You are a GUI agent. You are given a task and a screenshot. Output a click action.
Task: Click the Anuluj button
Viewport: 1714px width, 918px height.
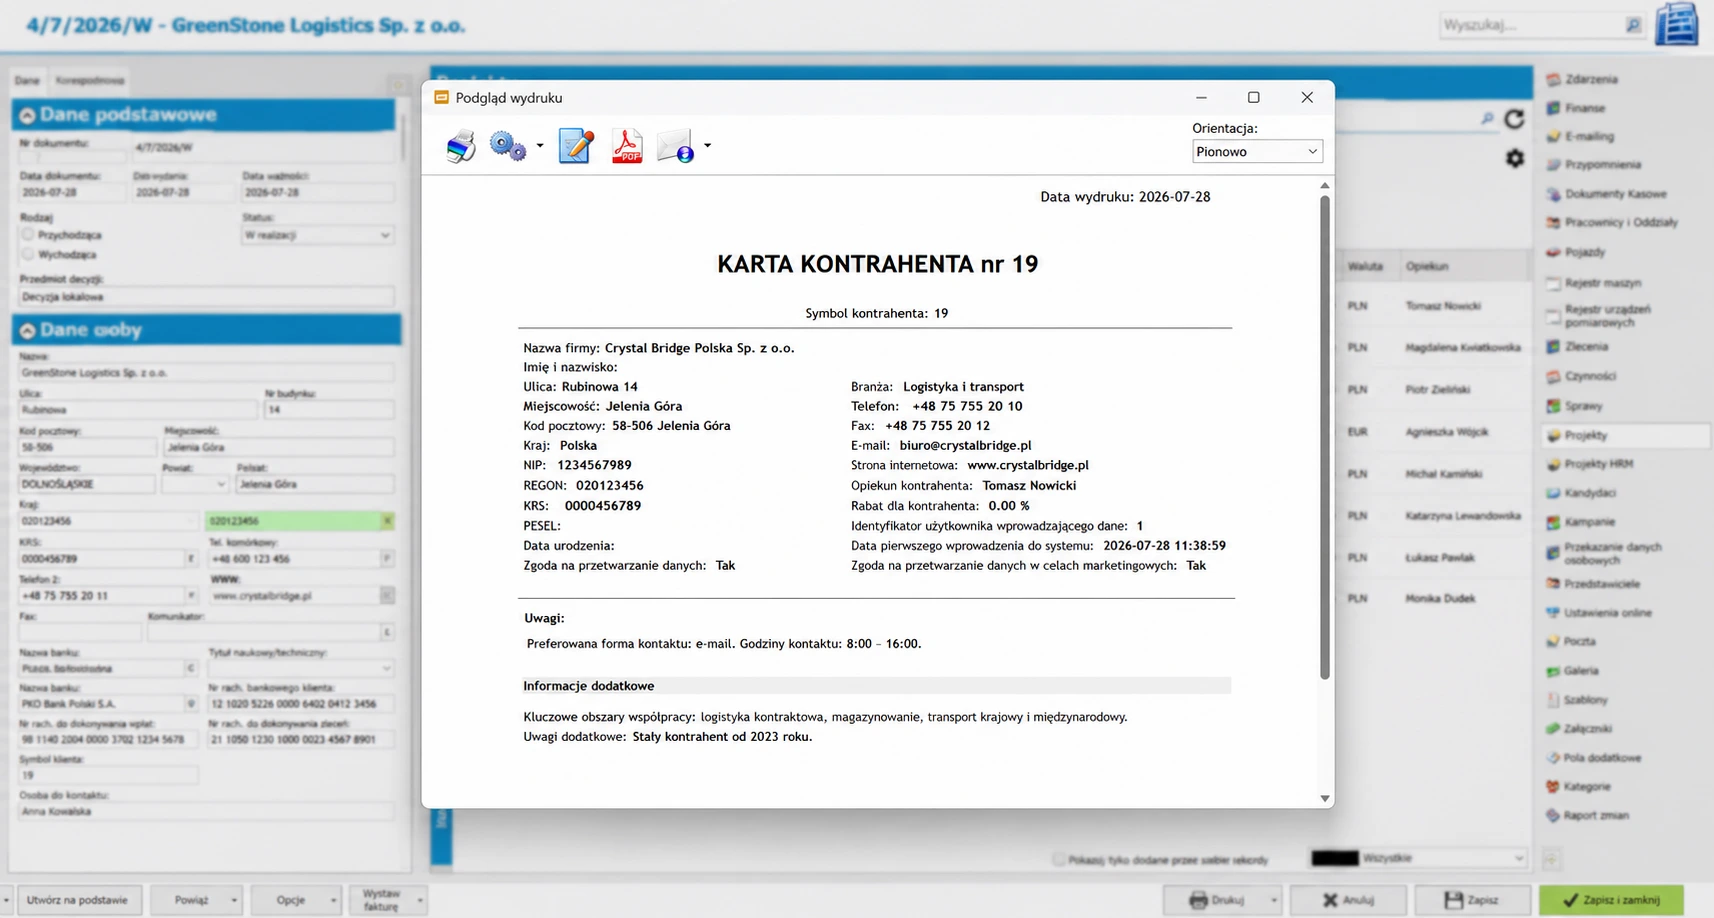[x=1348, y=900]
